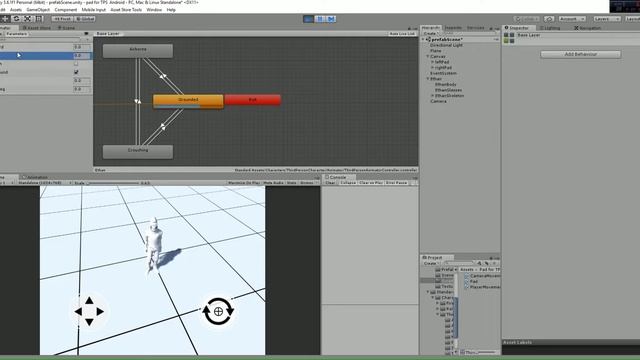
Task: Open the Collab dropdown
Action: pyautogui.click(x=527, y=19)
